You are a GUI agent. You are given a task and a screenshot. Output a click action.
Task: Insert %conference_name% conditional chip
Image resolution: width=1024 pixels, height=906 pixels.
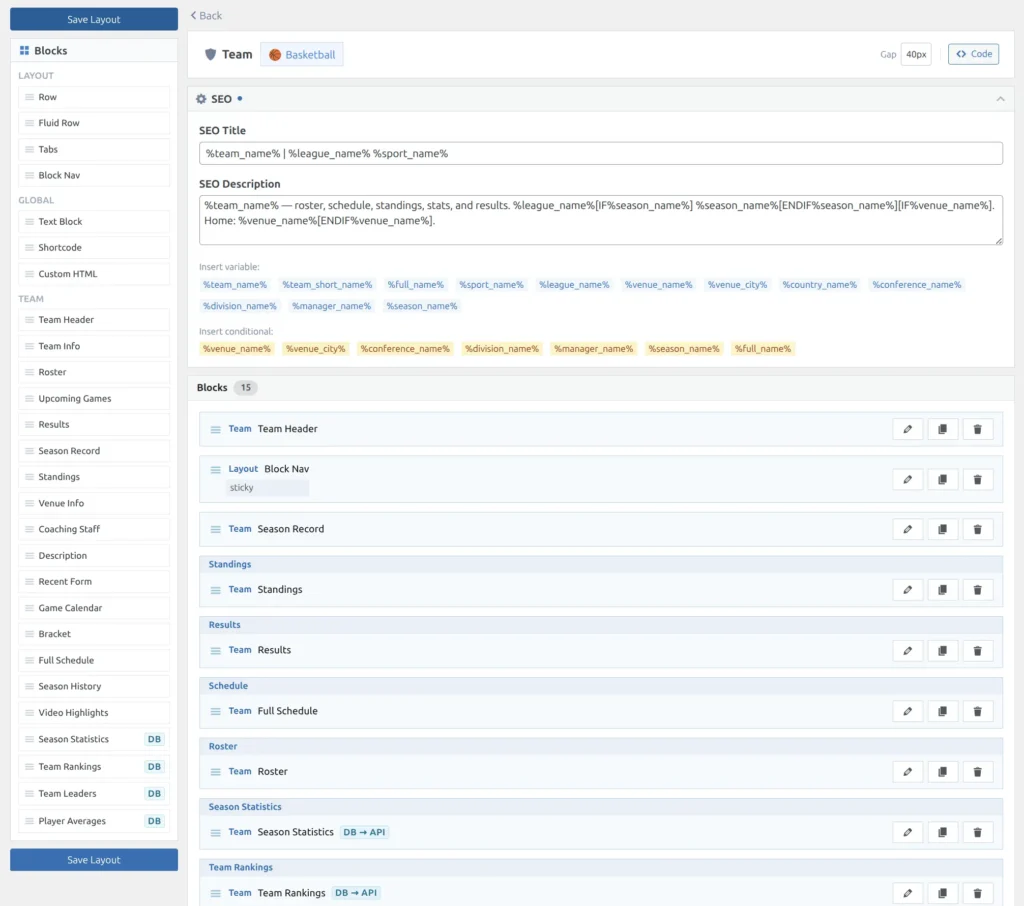(405, 349)
